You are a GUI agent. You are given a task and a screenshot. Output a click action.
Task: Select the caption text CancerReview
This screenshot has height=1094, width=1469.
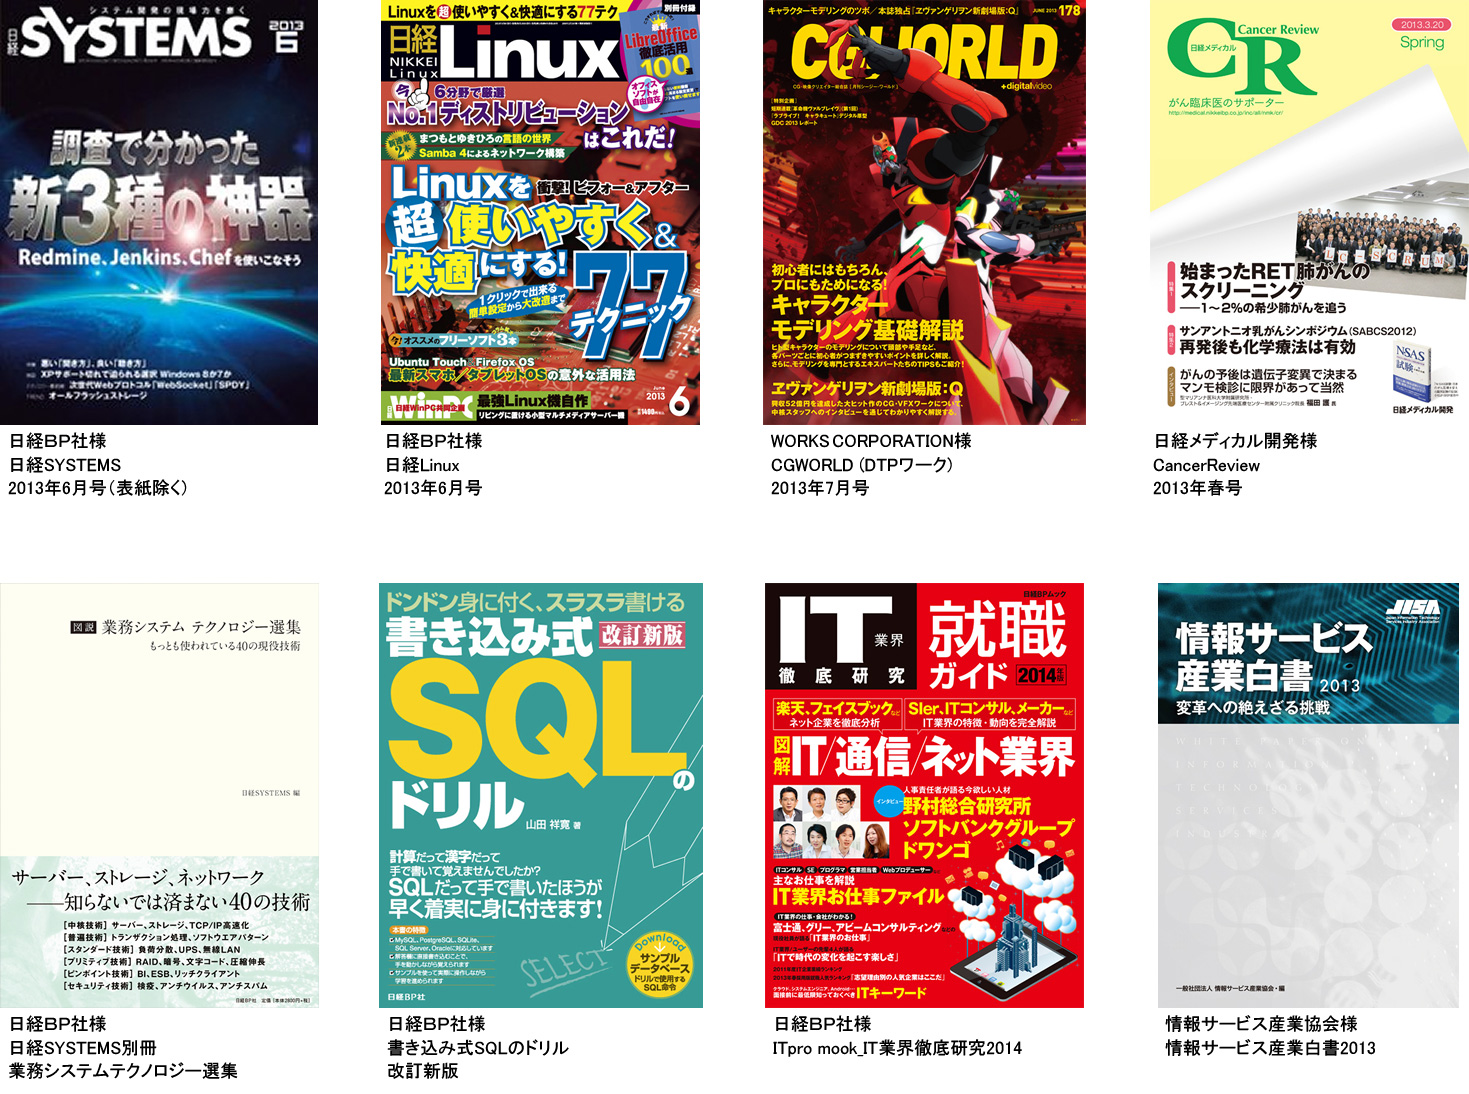[1207, 465]
